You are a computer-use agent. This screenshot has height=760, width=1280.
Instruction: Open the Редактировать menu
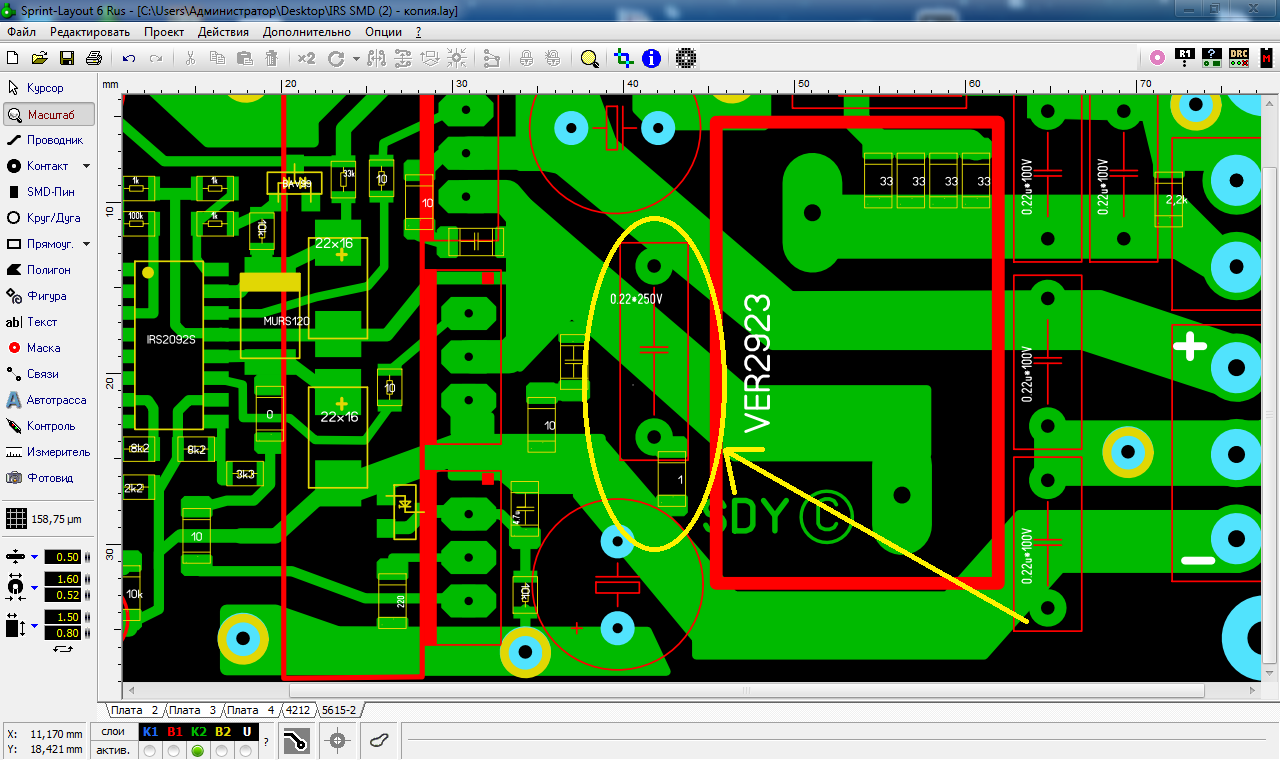click(90, 31)
